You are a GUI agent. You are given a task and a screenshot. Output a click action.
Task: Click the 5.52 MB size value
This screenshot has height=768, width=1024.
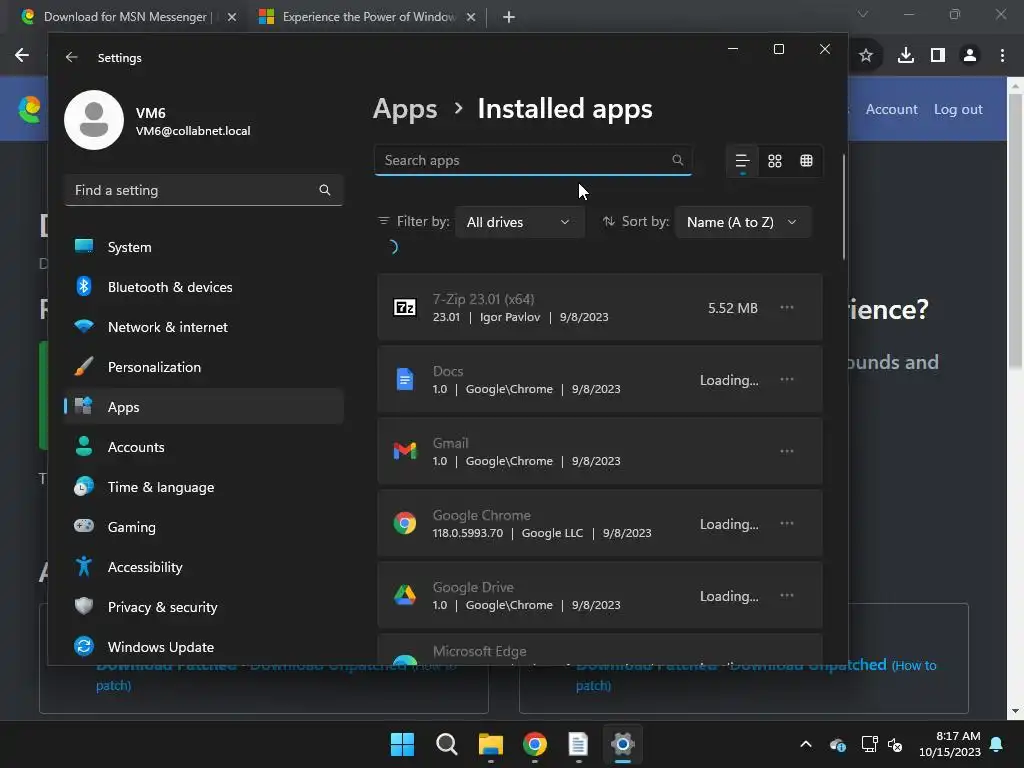733,308
